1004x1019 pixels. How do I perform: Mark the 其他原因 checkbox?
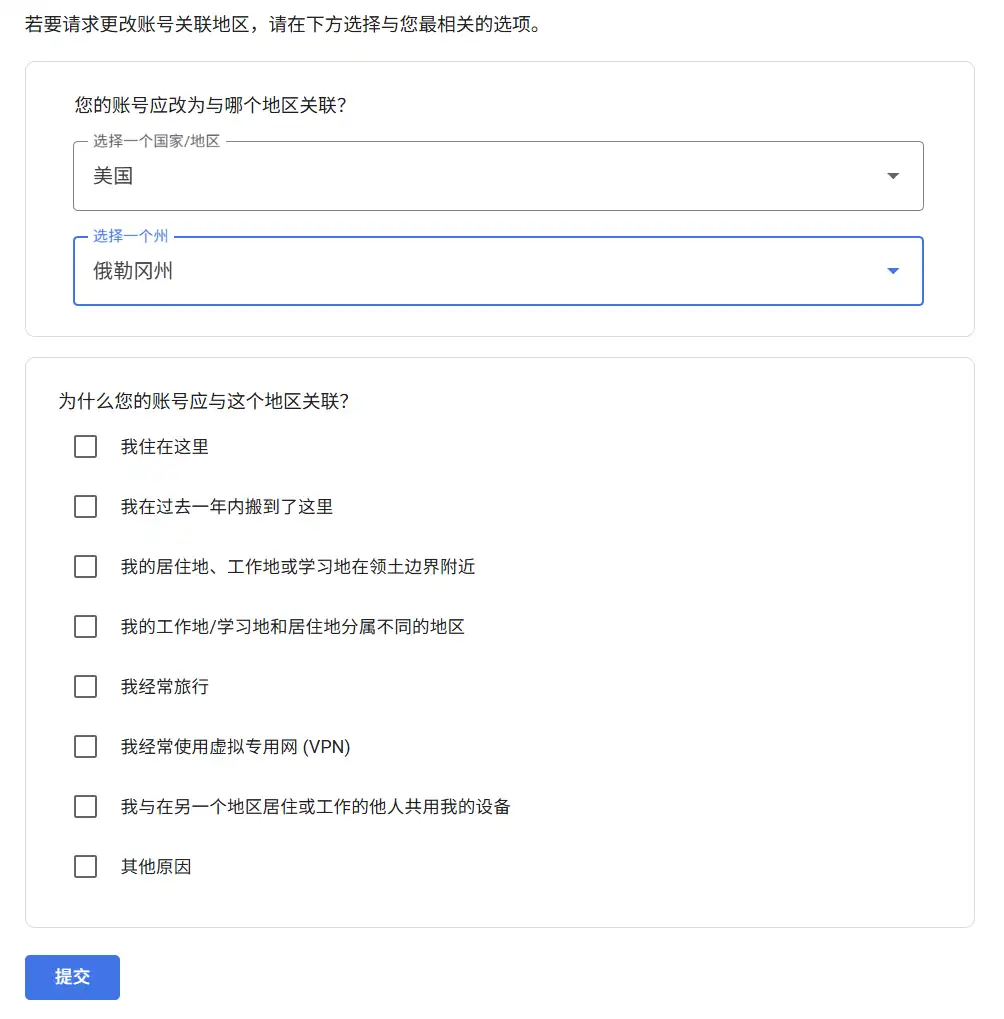[x=86, y=867]
